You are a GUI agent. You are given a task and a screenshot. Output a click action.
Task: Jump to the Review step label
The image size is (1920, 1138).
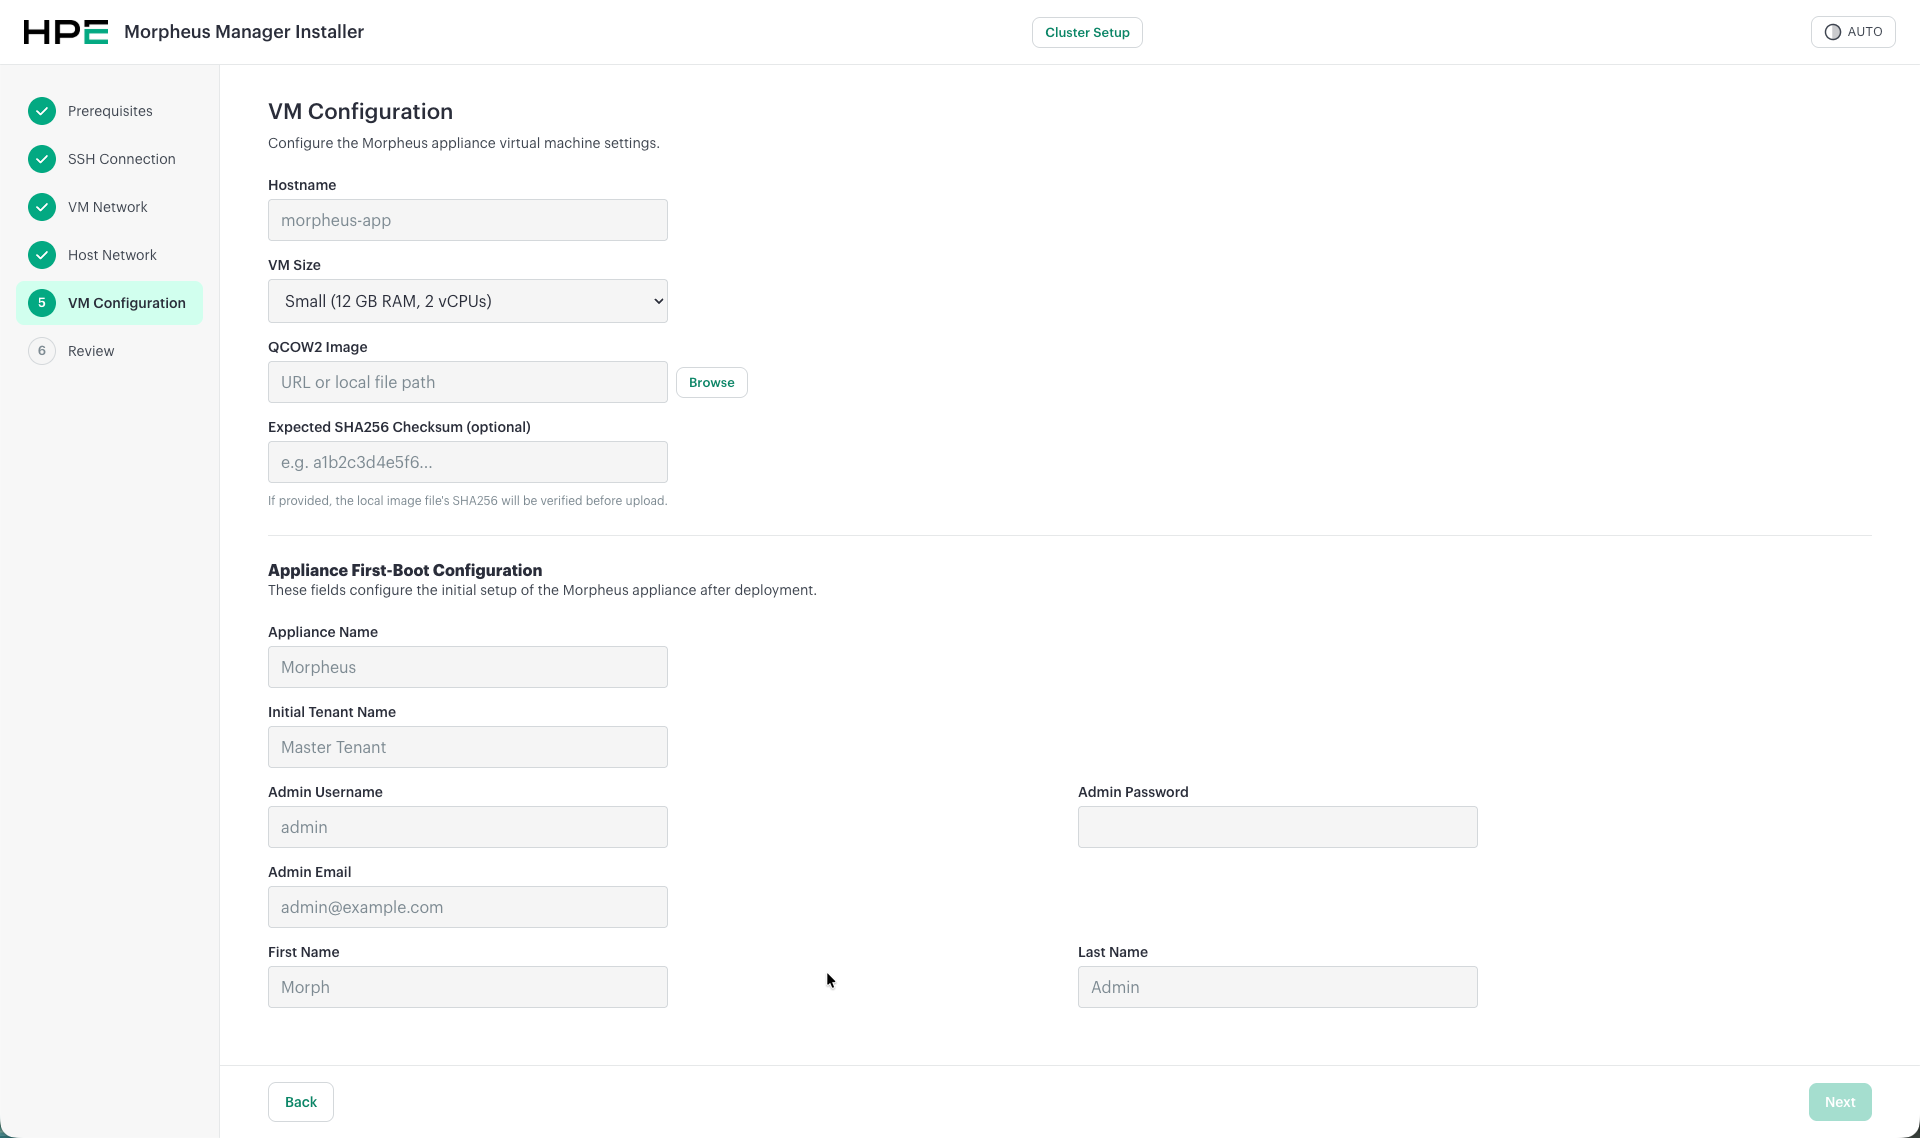(x=91, y=351)
